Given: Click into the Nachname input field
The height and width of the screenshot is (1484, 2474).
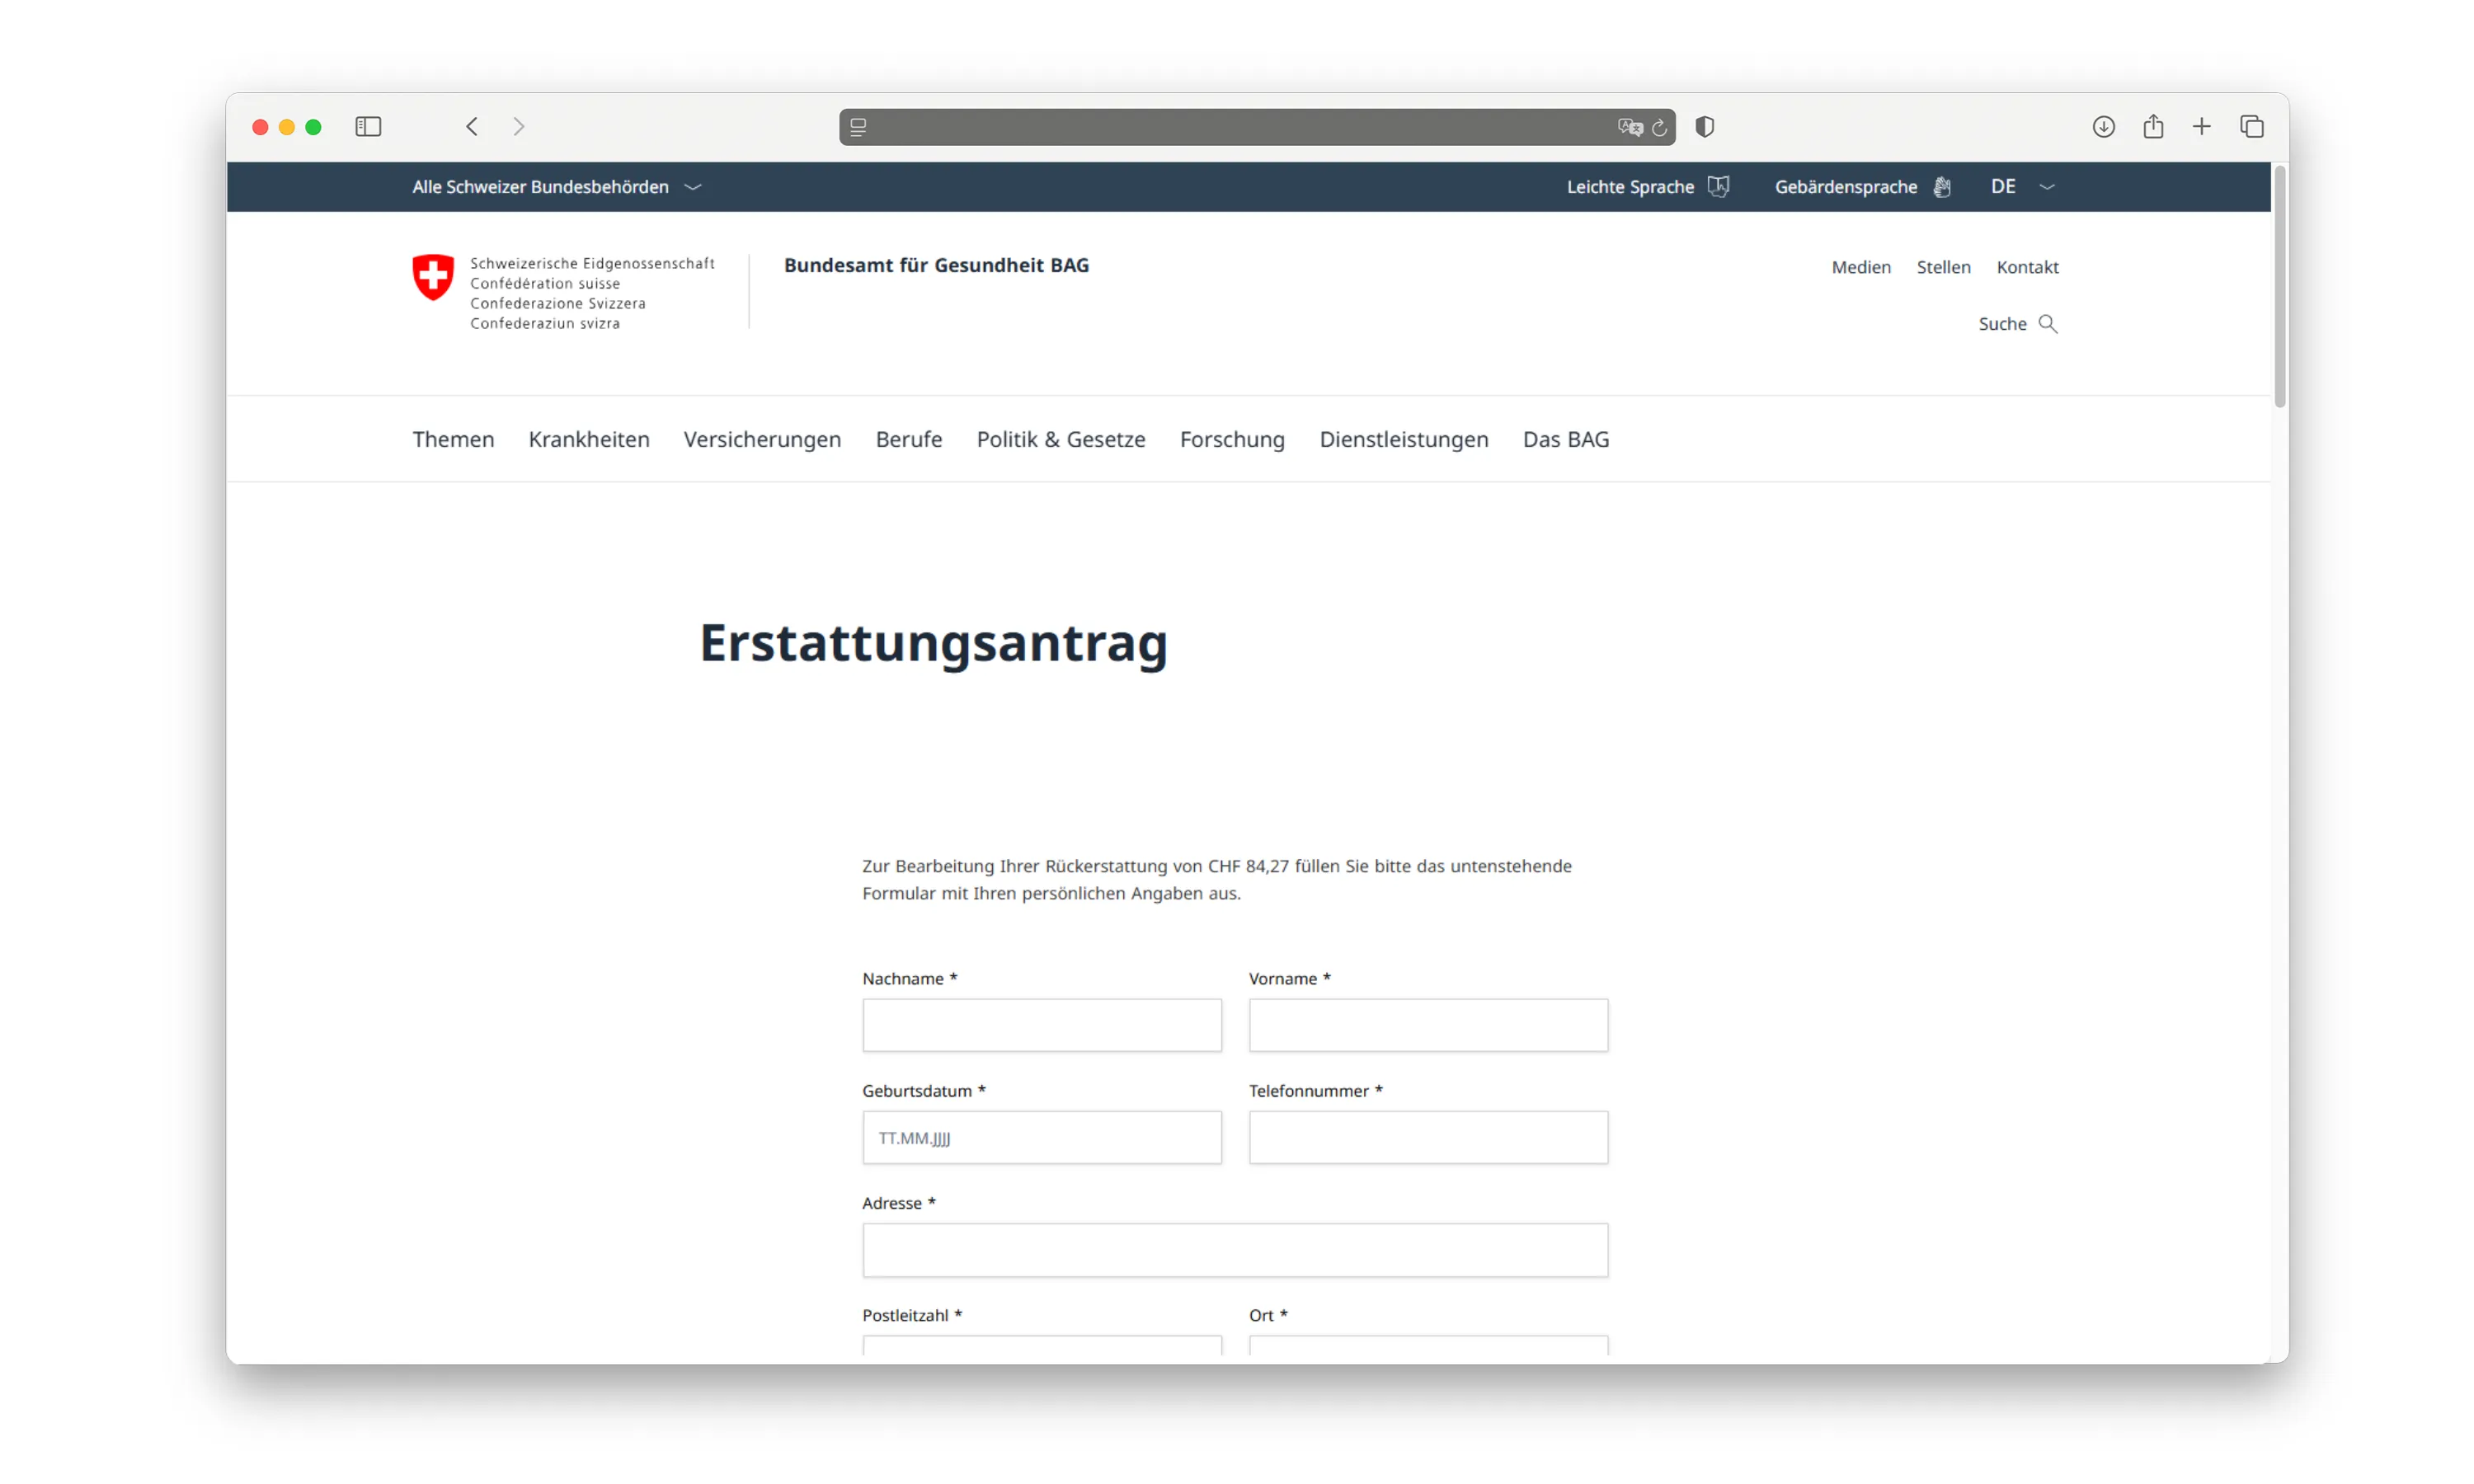Looking at the screenshot, I should click(x=1041, y=1025).
